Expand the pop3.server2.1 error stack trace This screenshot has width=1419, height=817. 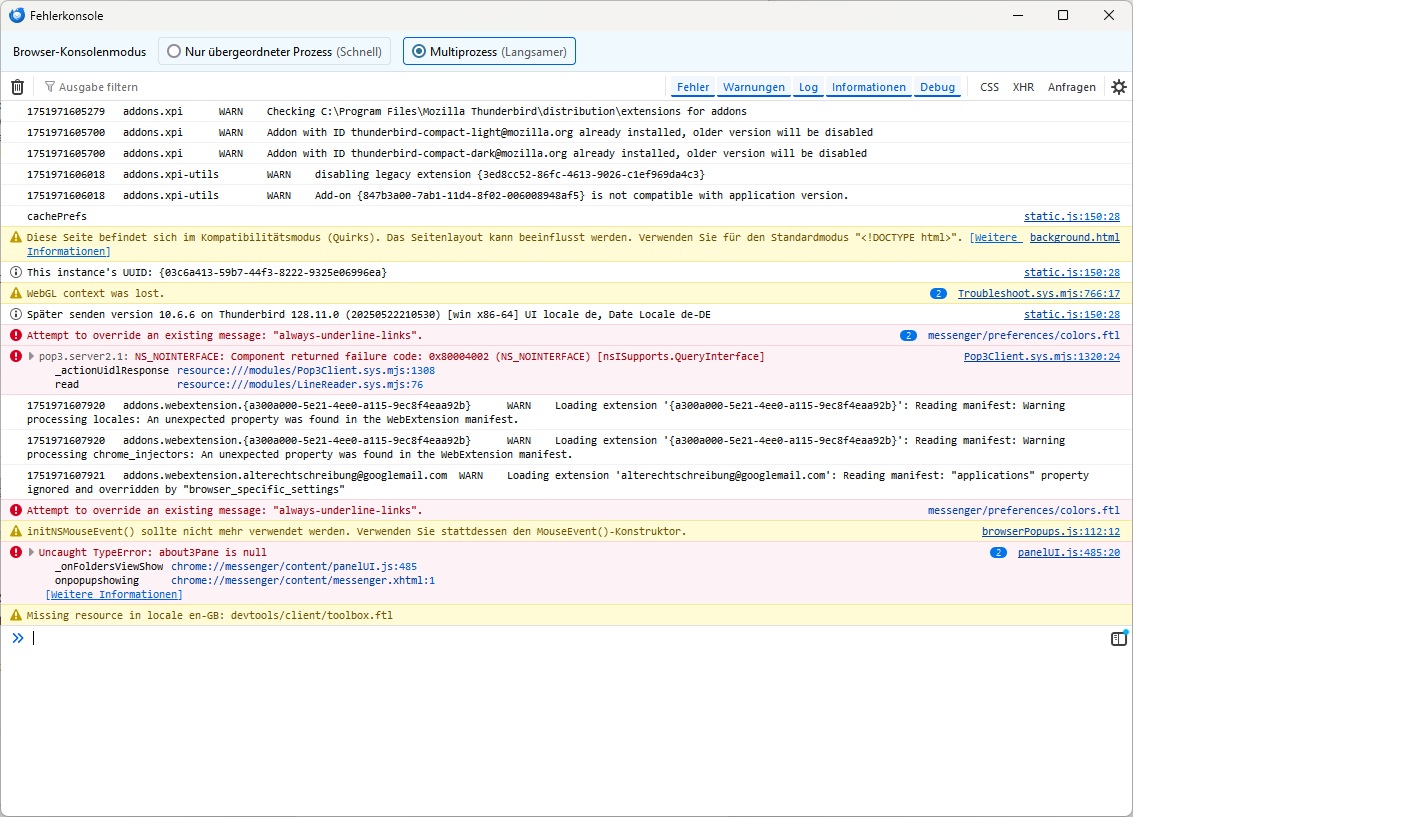pos(31,357)
